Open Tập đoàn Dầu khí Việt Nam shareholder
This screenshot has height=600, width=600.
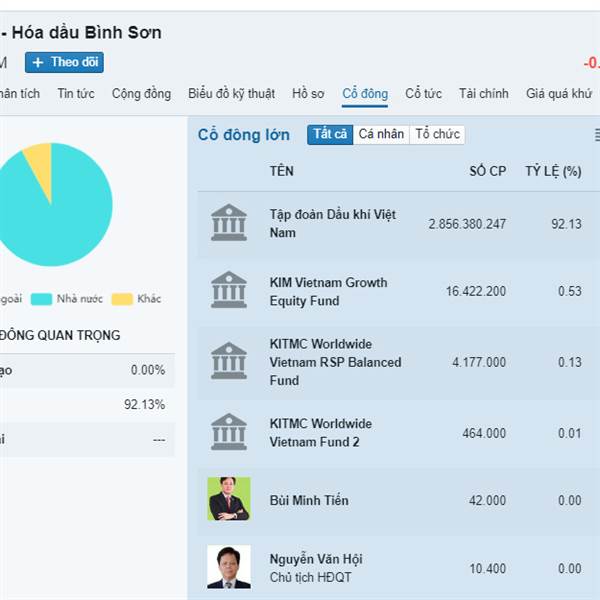(333, 223)
